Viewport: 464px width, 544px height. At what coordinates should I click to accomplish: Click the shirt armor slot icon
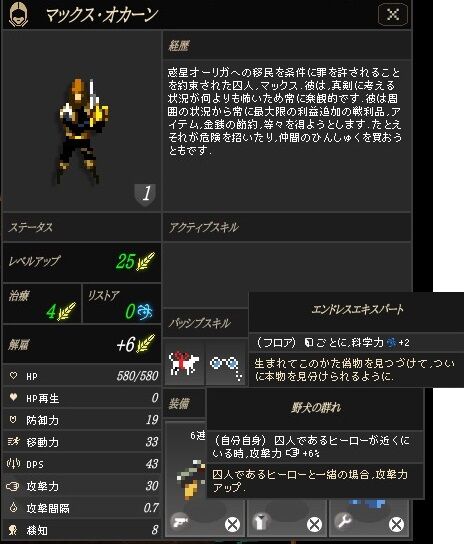261,522
